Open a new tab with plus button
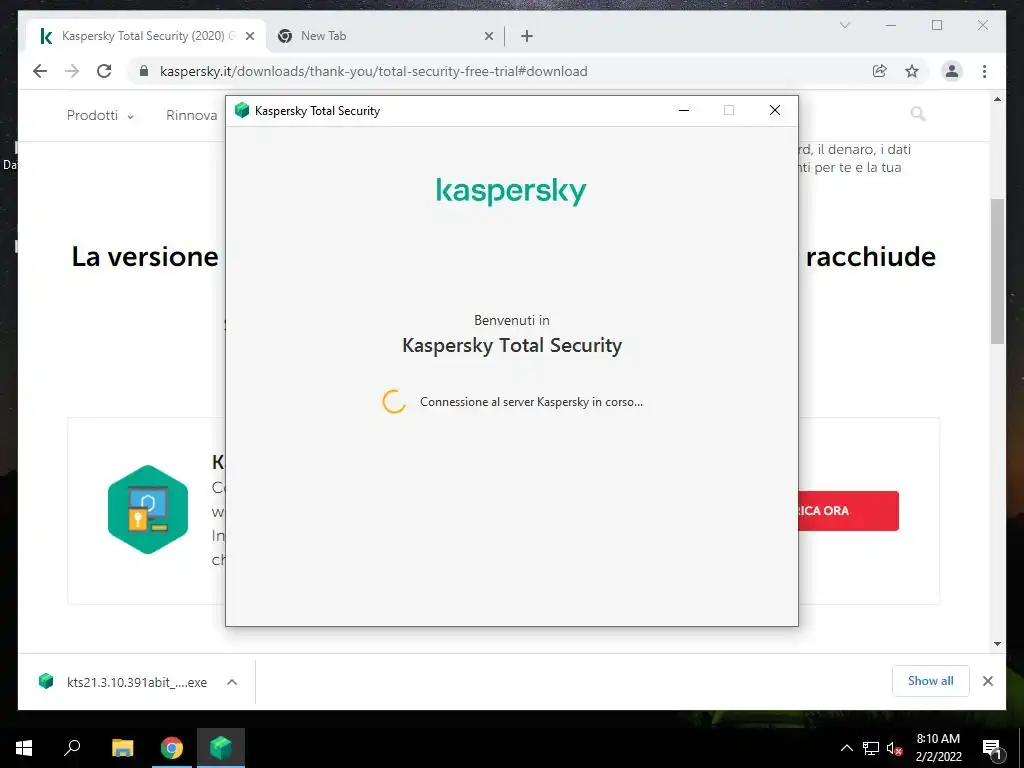 click(526, 36)
